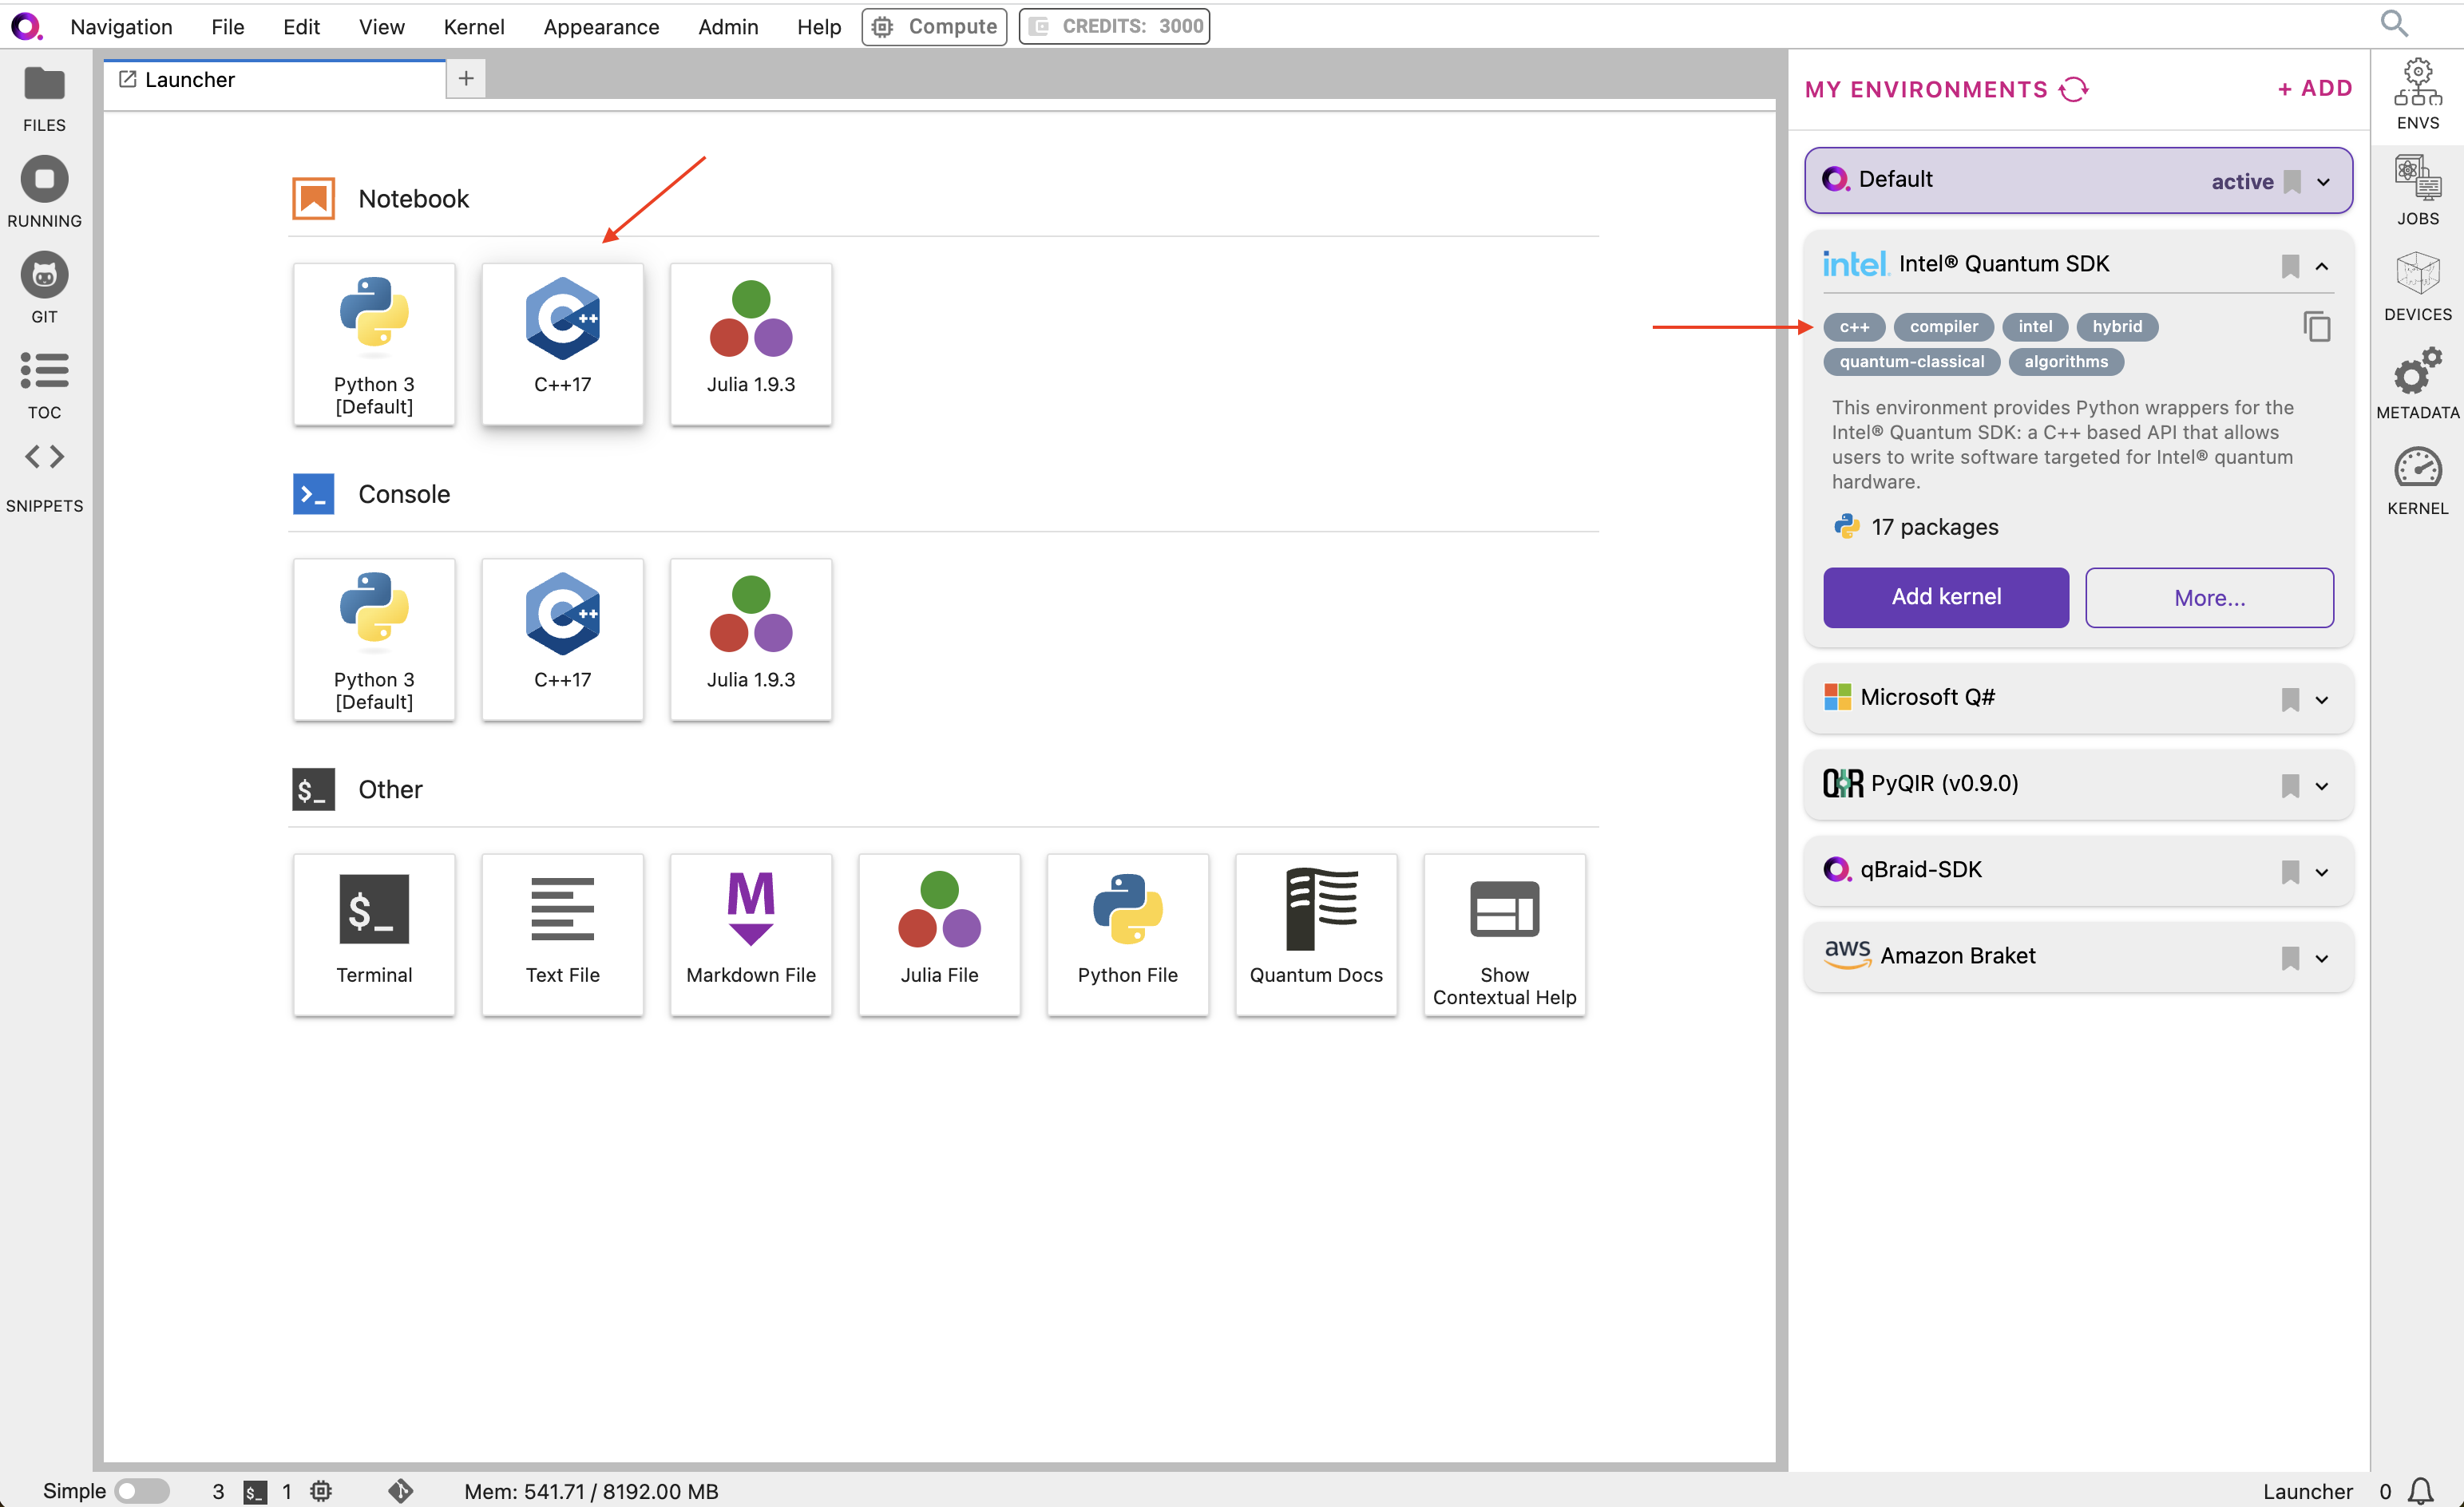Image resolution: width=2464 pixels, height=1507 pixels.
Task: Collapse the Intel Quantum SDK environment
Action: tap(2322, 266)
